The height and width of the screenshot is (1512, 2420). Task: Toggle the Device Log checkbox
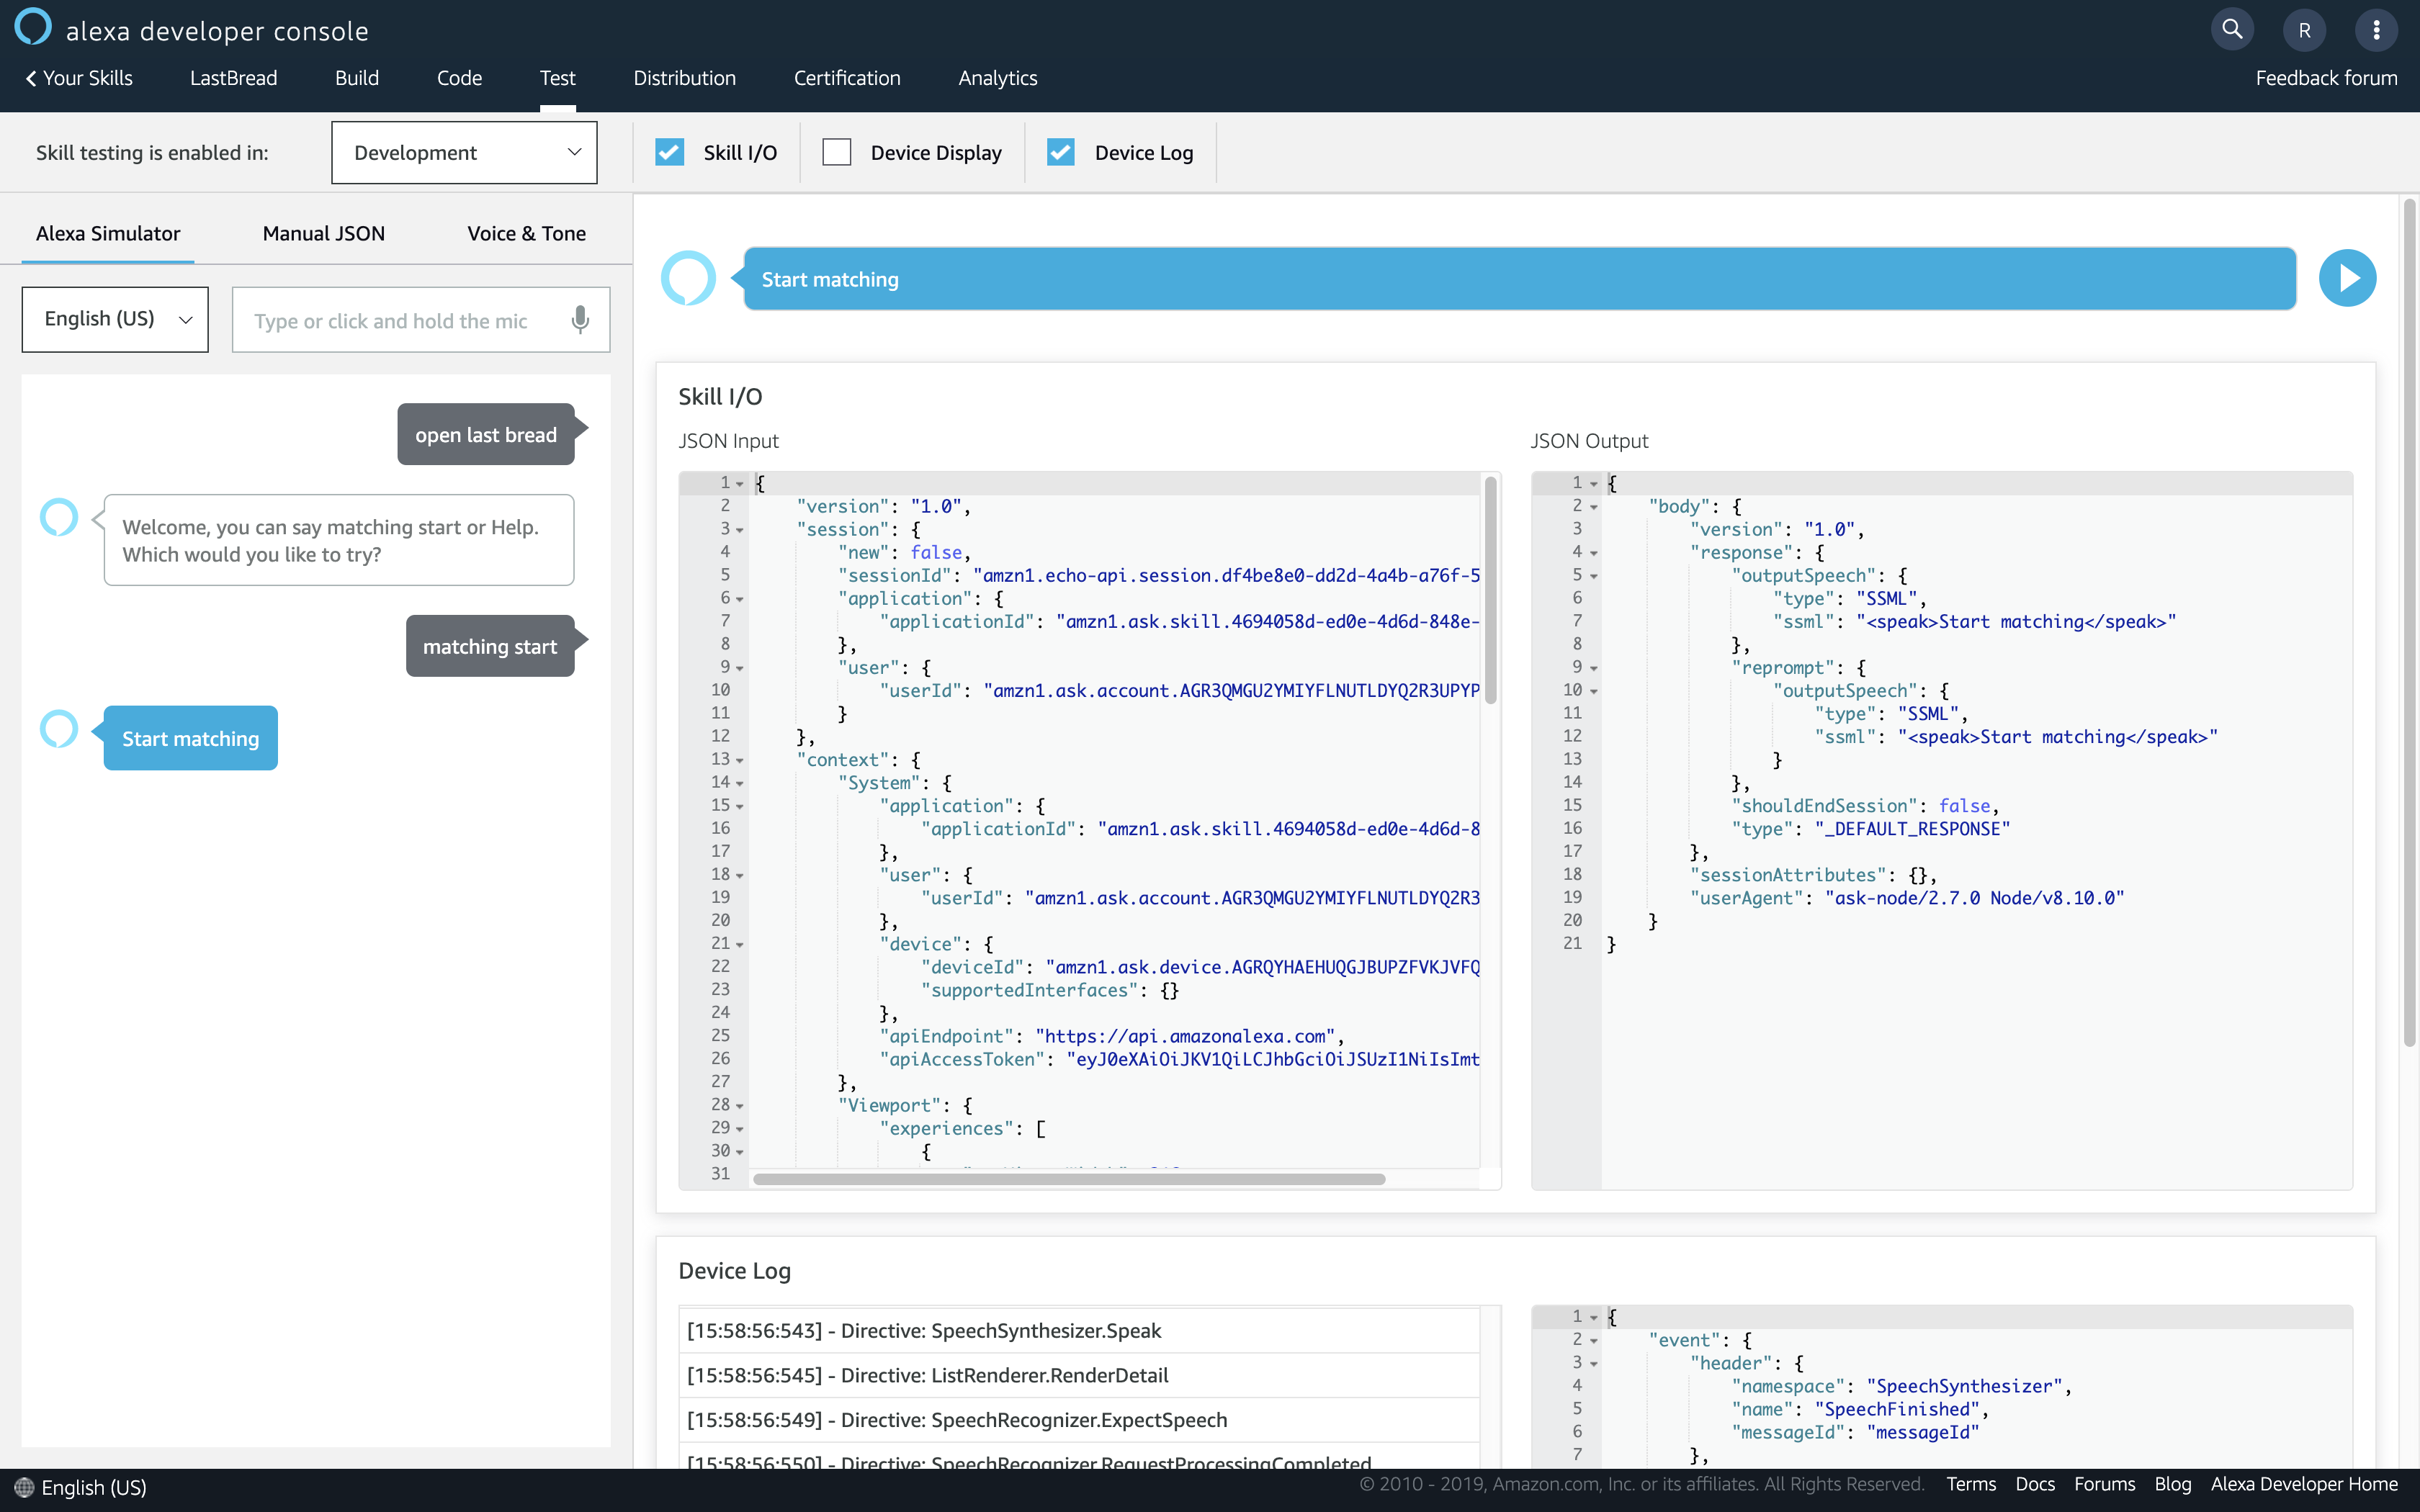click(x=1060, y=152)
